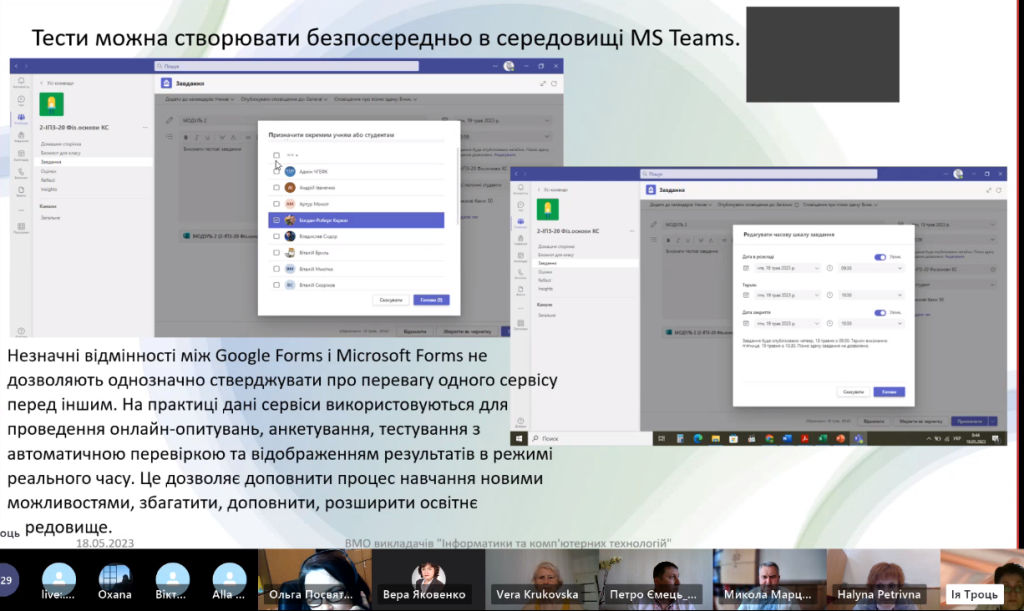The height and width of the screenshot is (611, 1024).
Task: Tick the checkbox for Адмін ЧГЕФК
Action: tap(276, 172)
